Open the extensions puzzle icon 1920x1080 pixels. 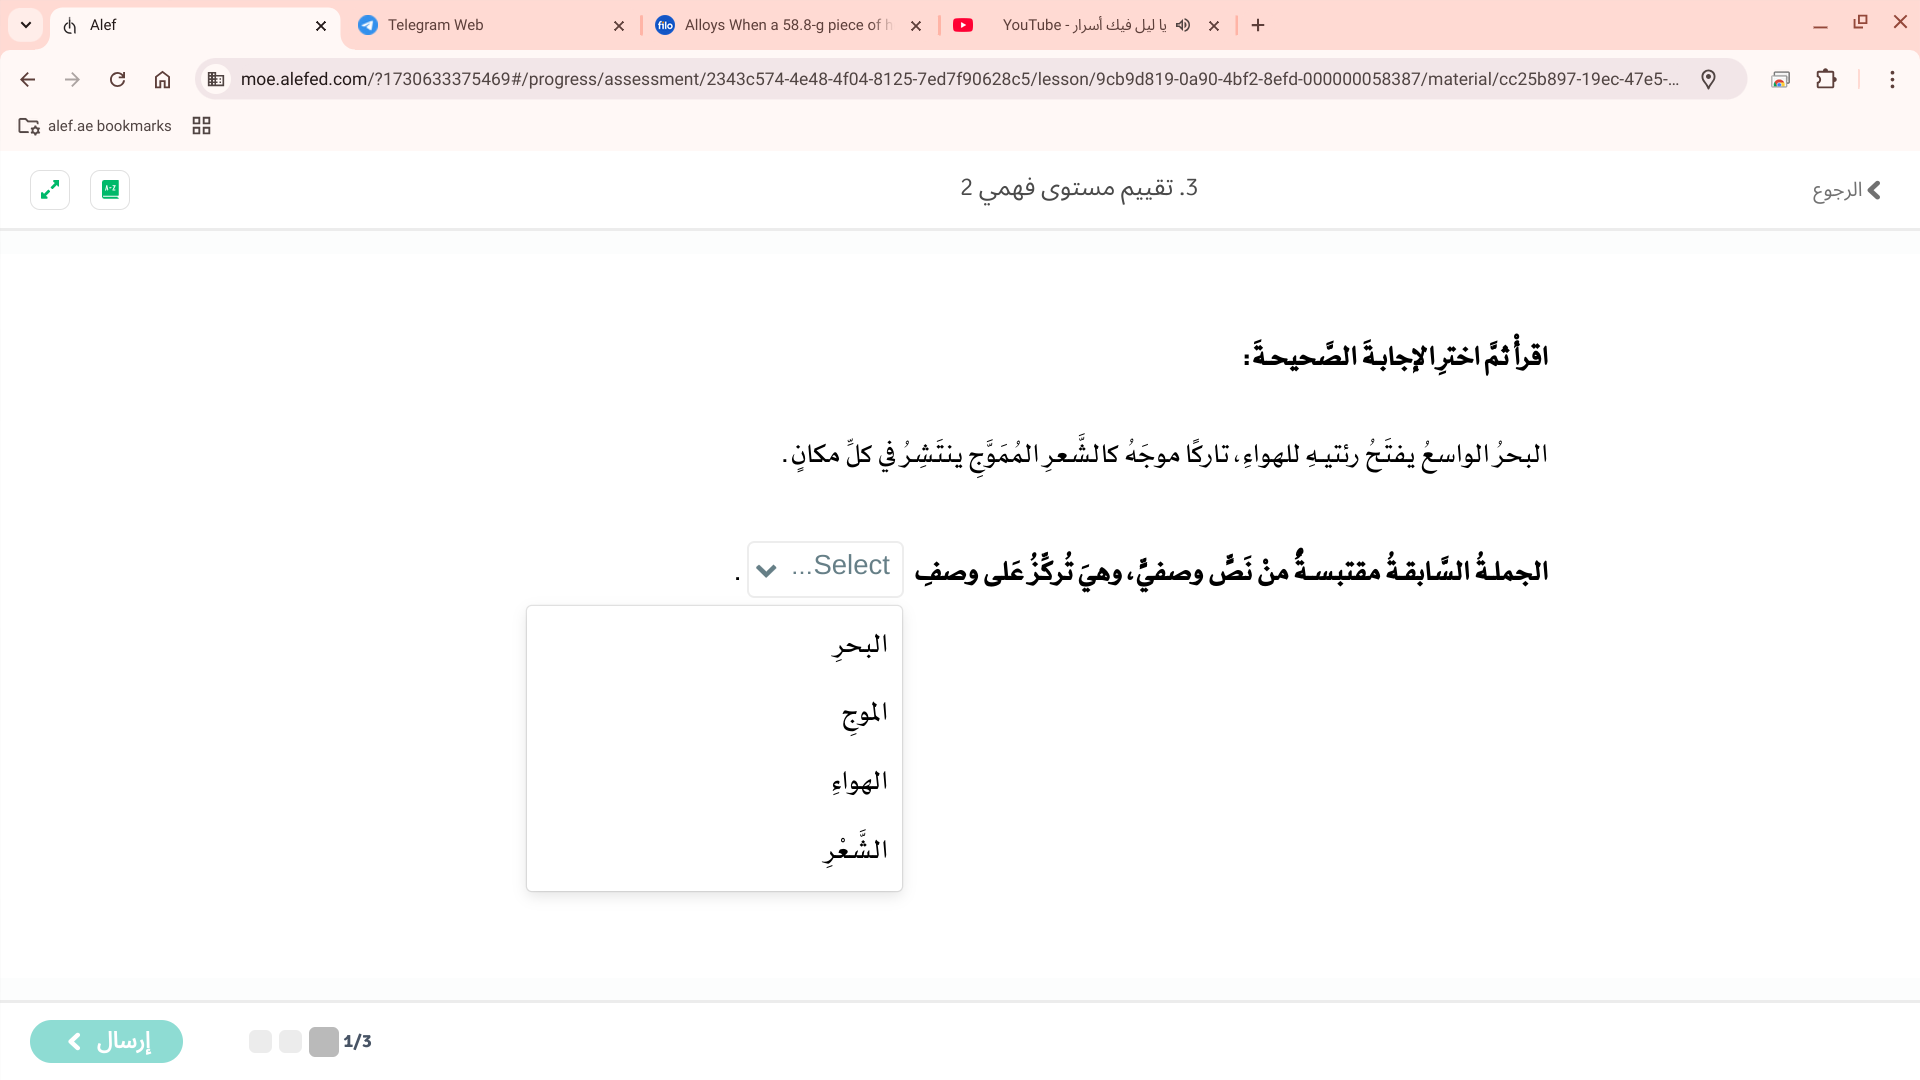pyautogui.click(x=1826, y=79)
